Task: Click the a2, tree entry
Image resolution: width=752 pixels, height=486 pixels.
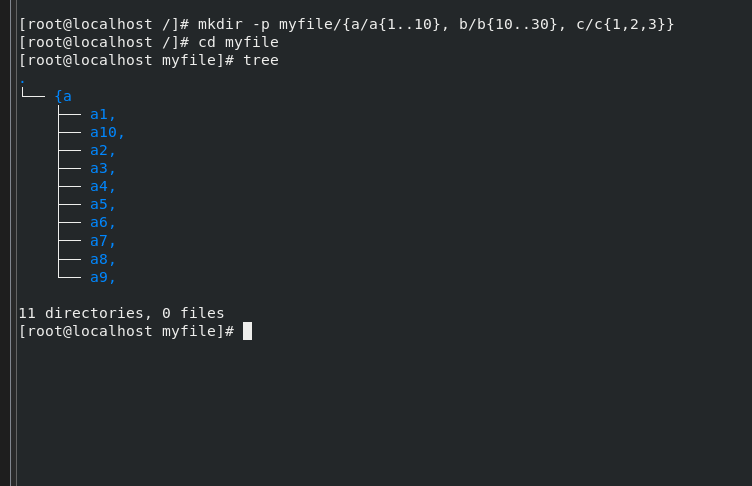Action: 103,151
